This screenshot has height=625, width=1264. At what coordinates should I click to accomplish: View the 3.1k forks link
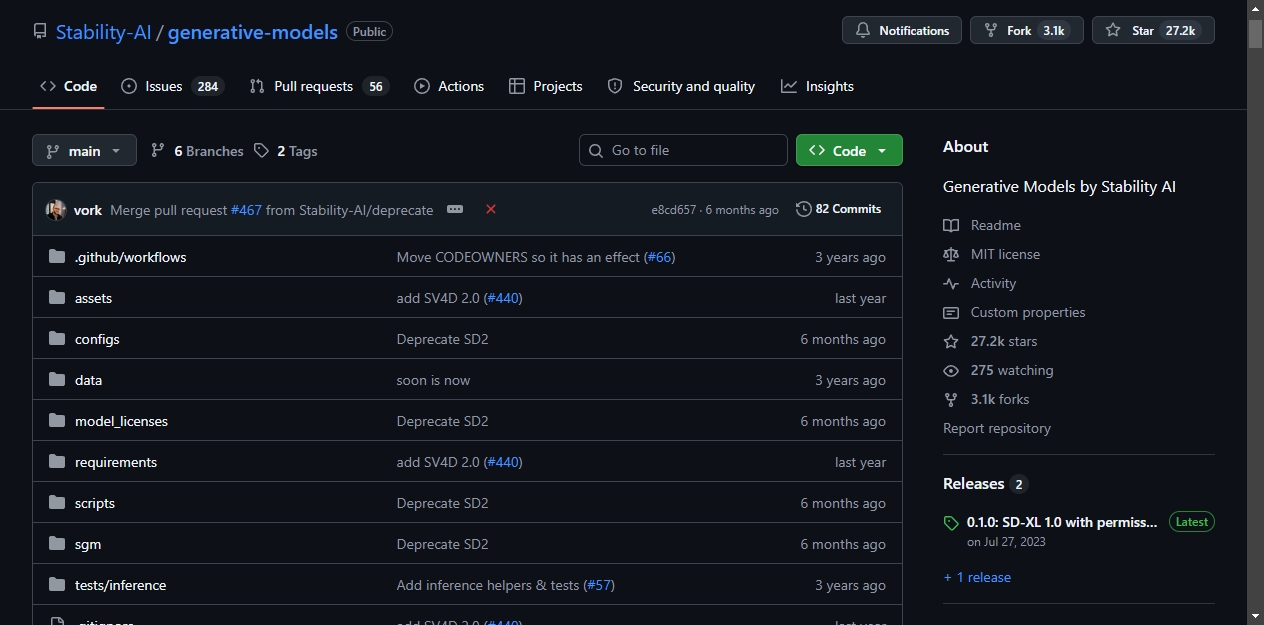(986, 399)
